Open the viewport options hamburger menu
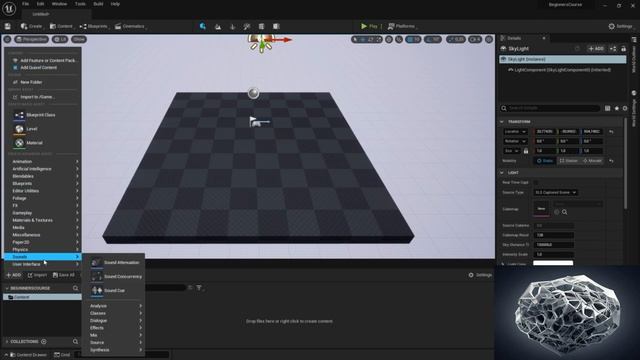 (x=7, y=39)
